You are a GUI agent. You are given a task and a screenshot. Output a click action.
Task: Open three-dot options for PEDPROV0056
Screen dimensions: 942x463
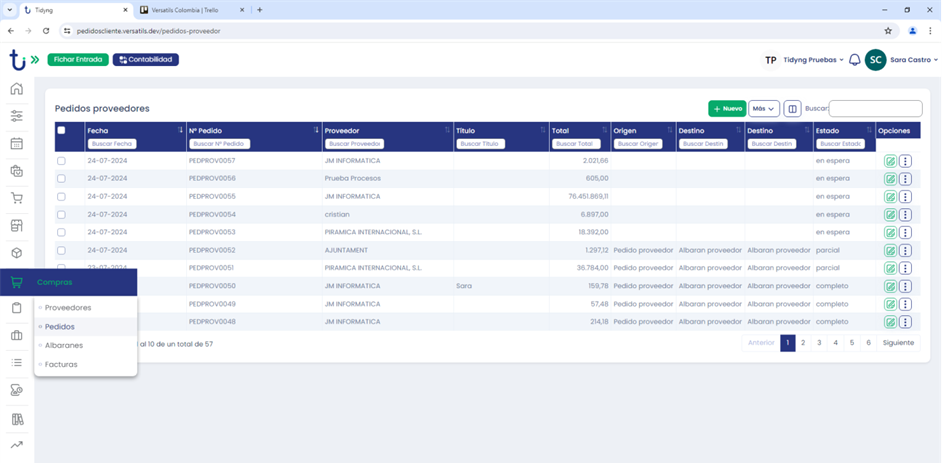tap(905, 179)
